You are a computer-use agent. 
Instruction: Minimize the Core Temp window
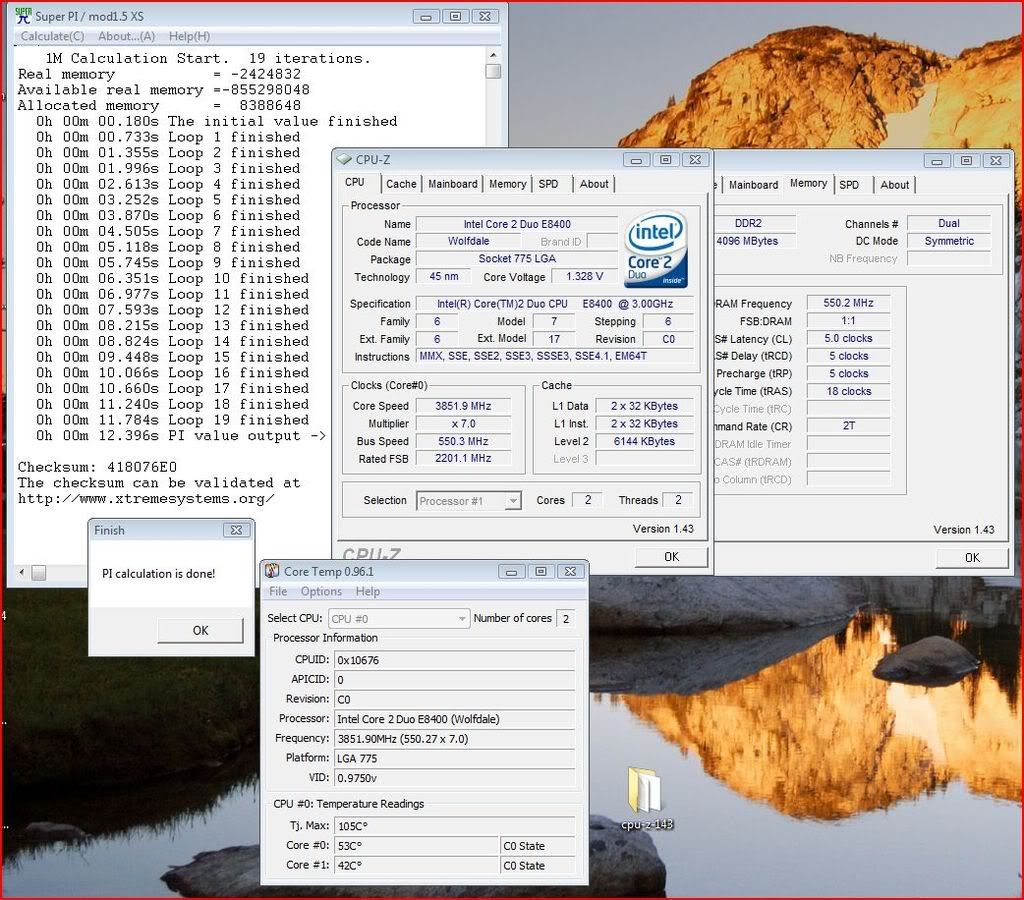(x=511, y=571)
